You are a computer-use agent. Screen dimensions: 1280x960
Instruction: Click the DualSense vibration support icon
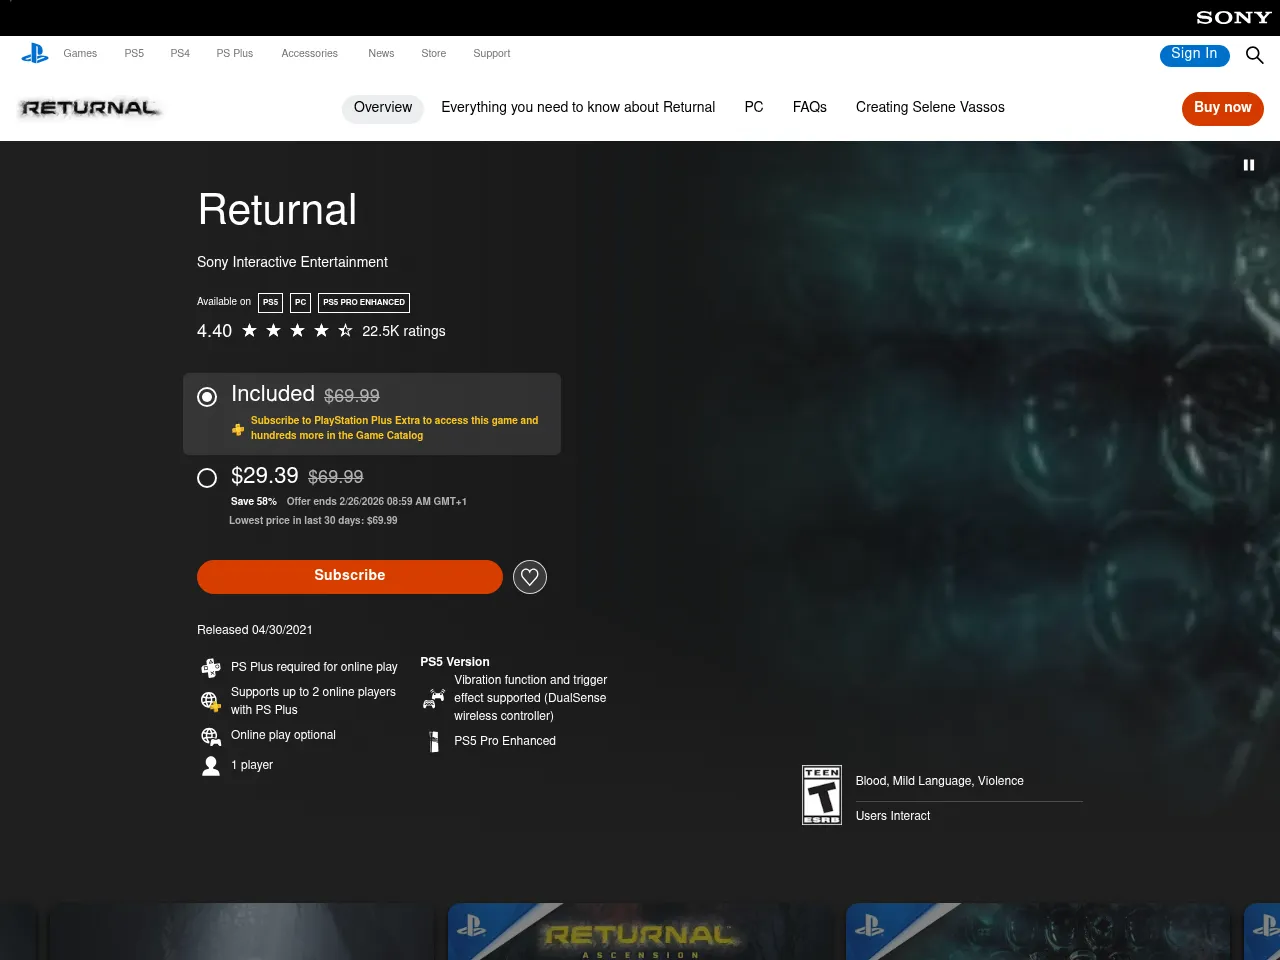434,698
